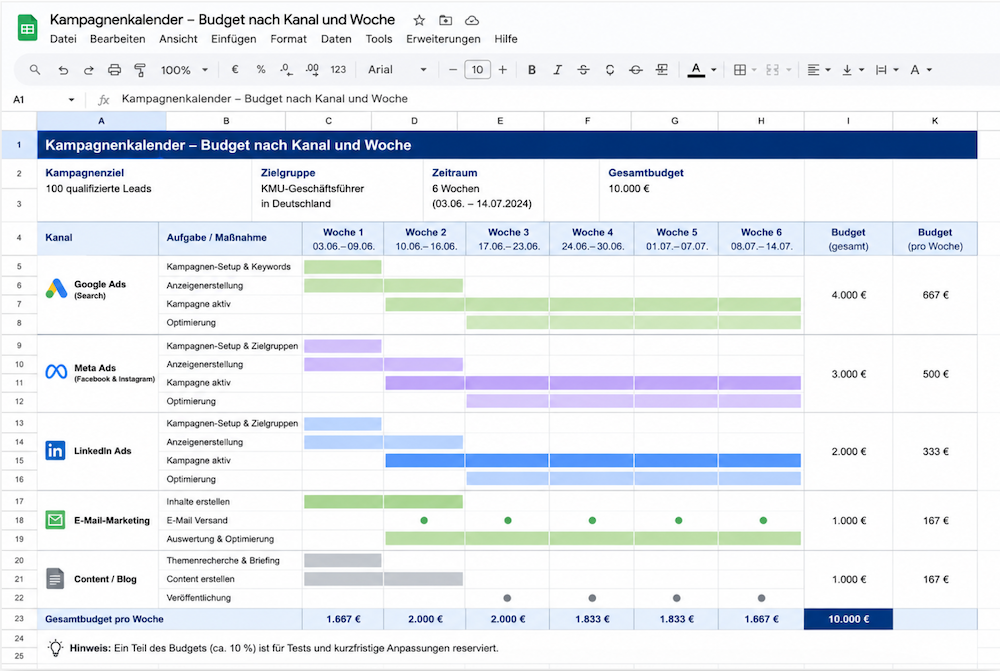Image resolution: width=1000 pixels, height=671 pixels.
Task: Open the Bearbeiten menu
Action: click(x=117, y=39)
